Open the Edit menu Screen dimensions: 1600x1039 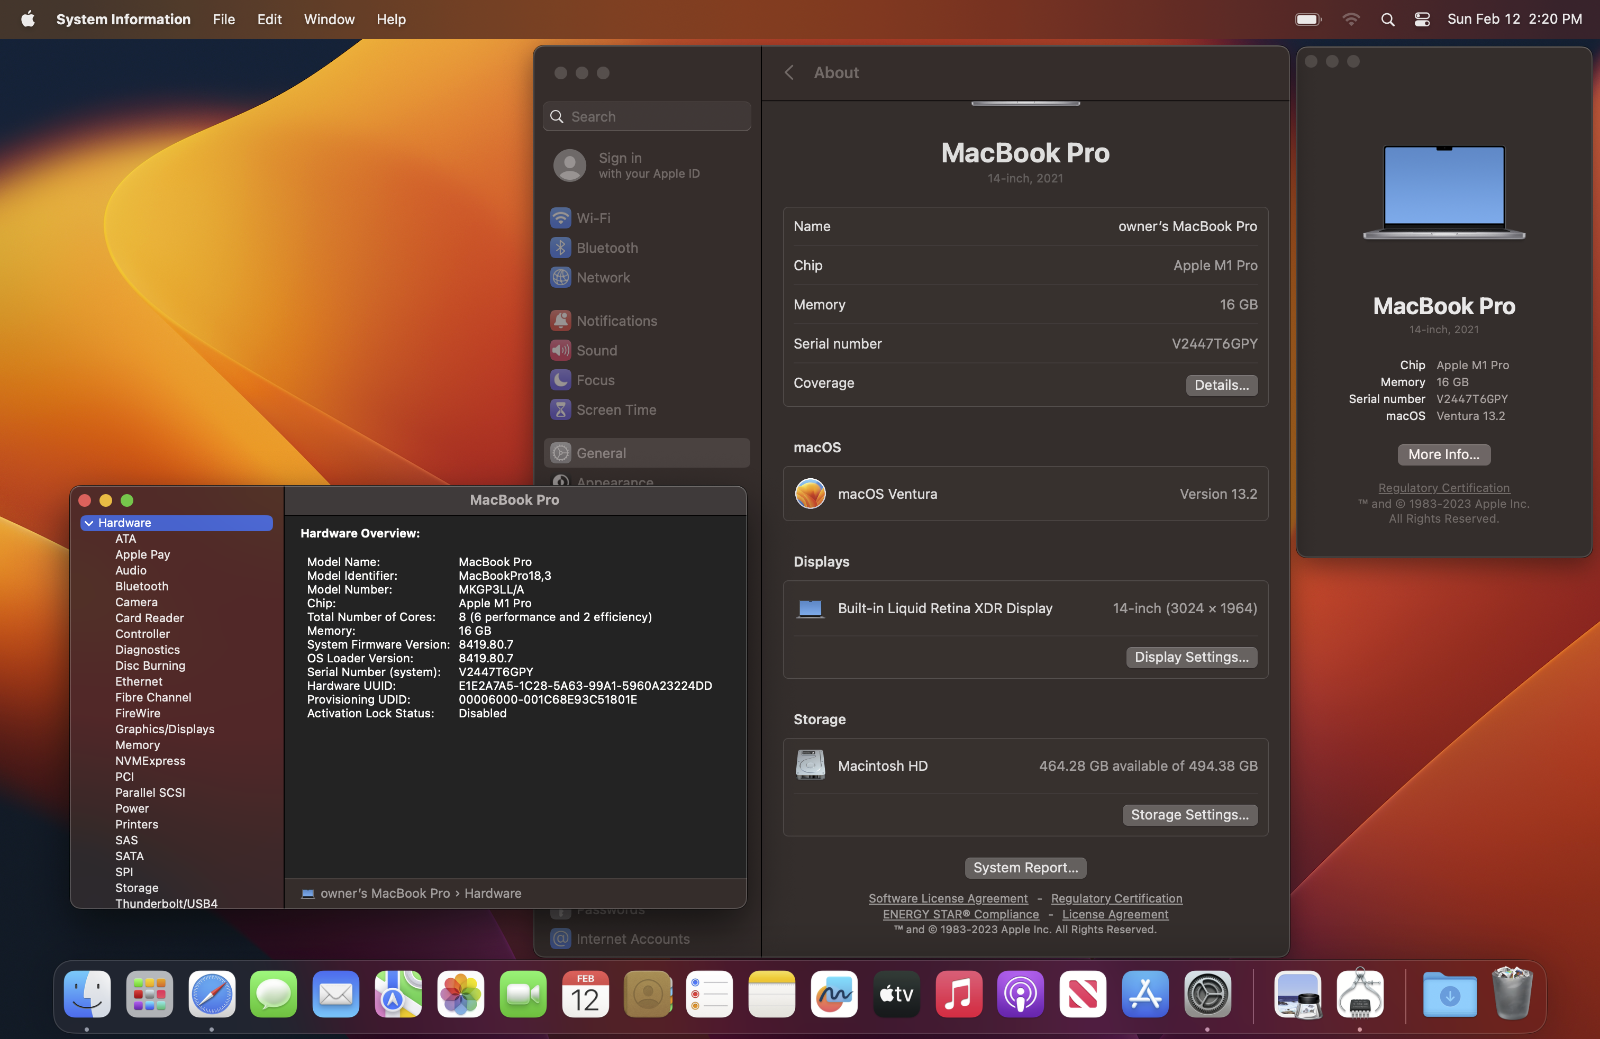(x=269, y=19)
